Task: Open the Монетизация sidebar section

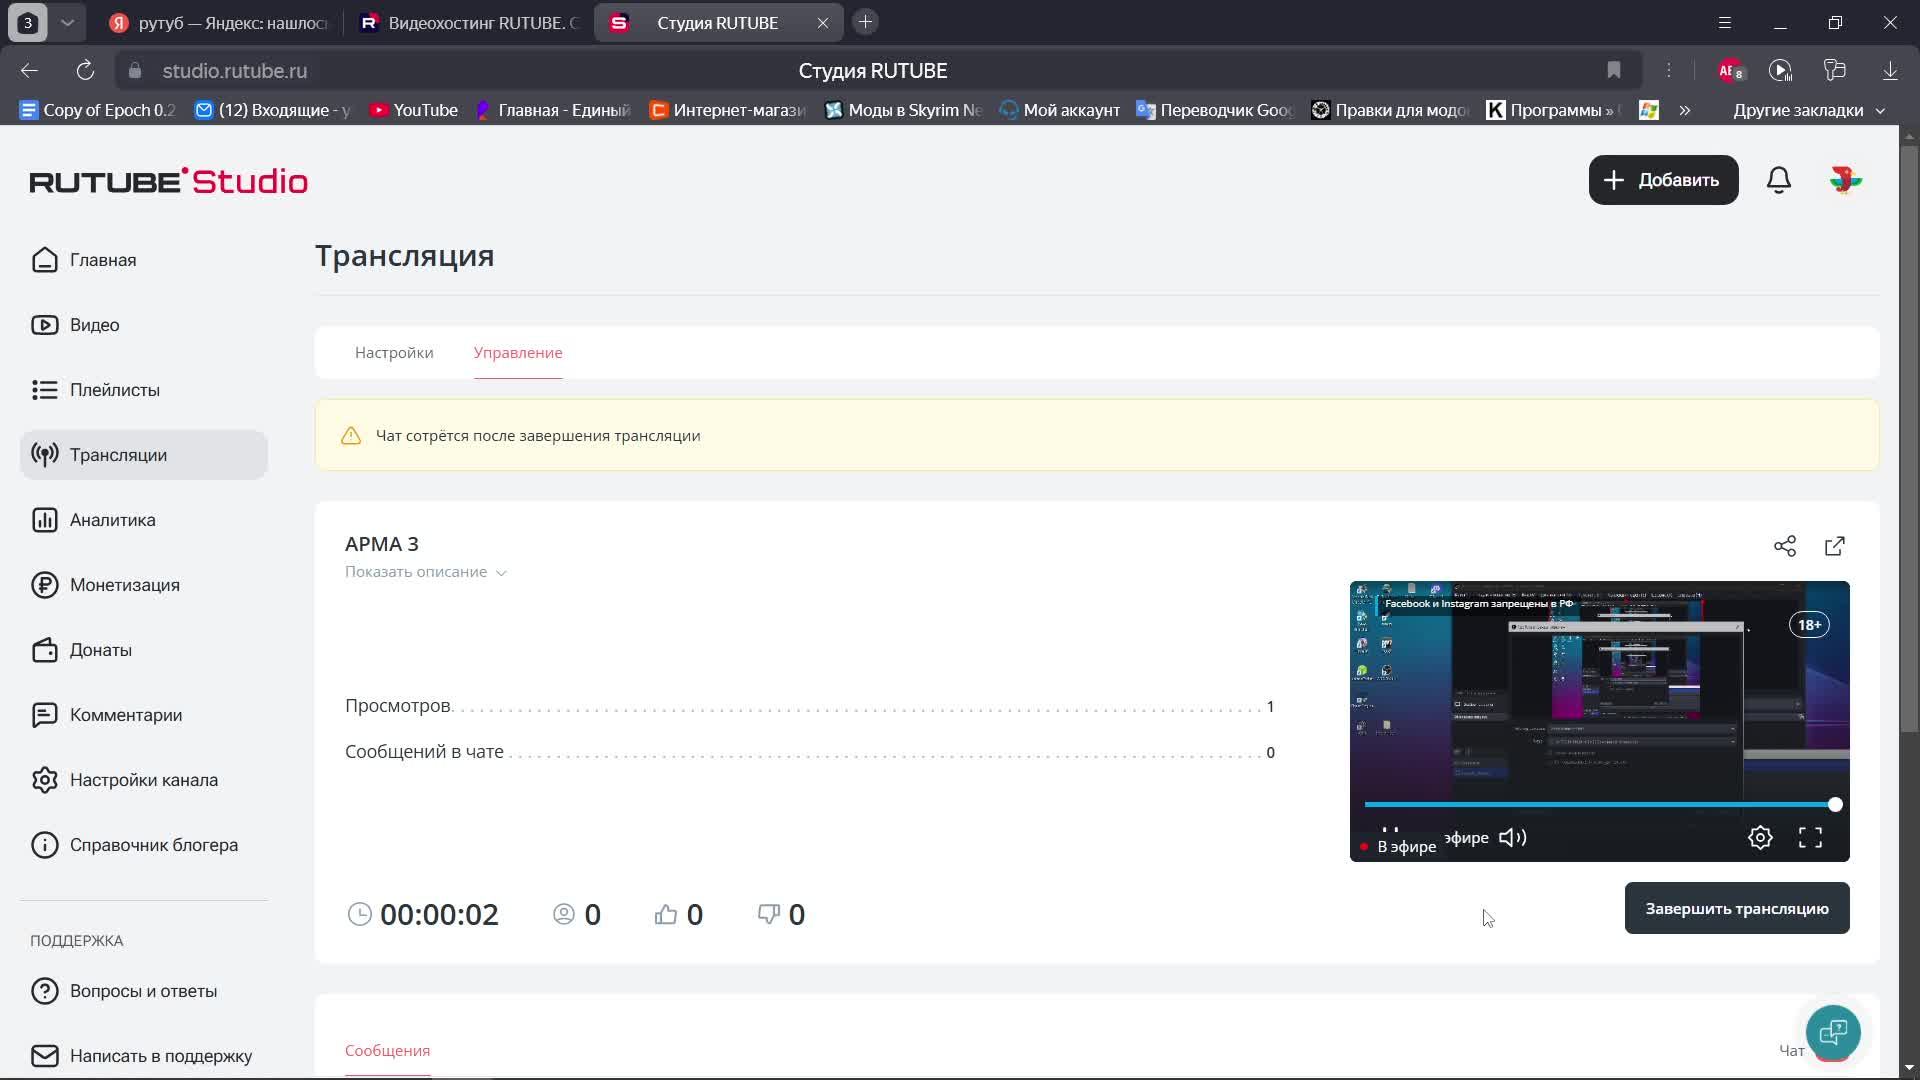Action: 143,585
